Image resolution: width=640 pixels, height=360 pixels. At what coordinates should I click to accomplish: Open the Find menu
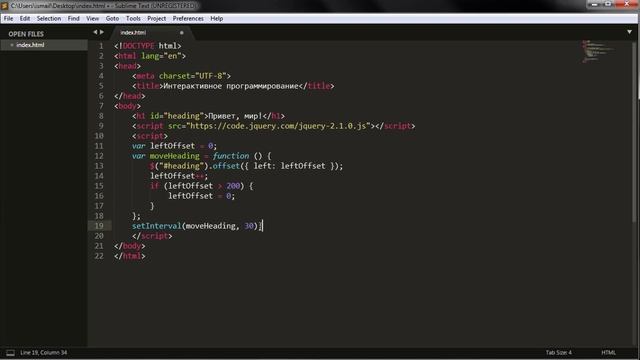pos(73,19)
